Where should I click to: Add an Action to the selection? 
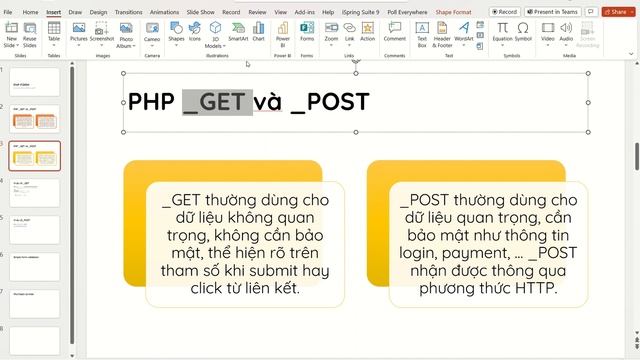(x=367, y=32)
